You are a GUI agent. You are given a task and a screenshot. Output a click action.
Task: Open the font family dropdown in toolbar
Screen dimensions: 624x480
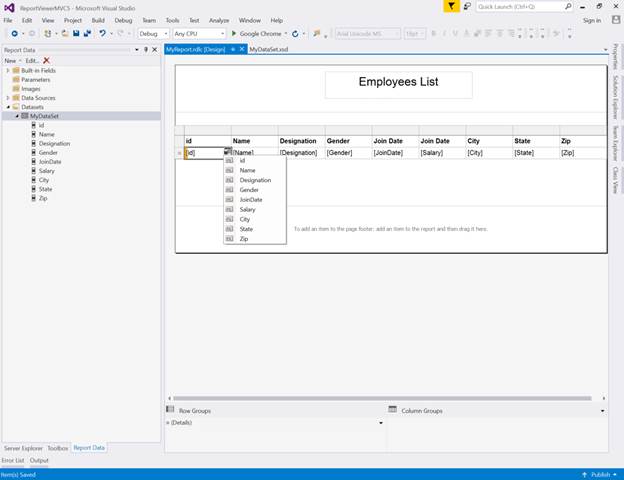368,34
